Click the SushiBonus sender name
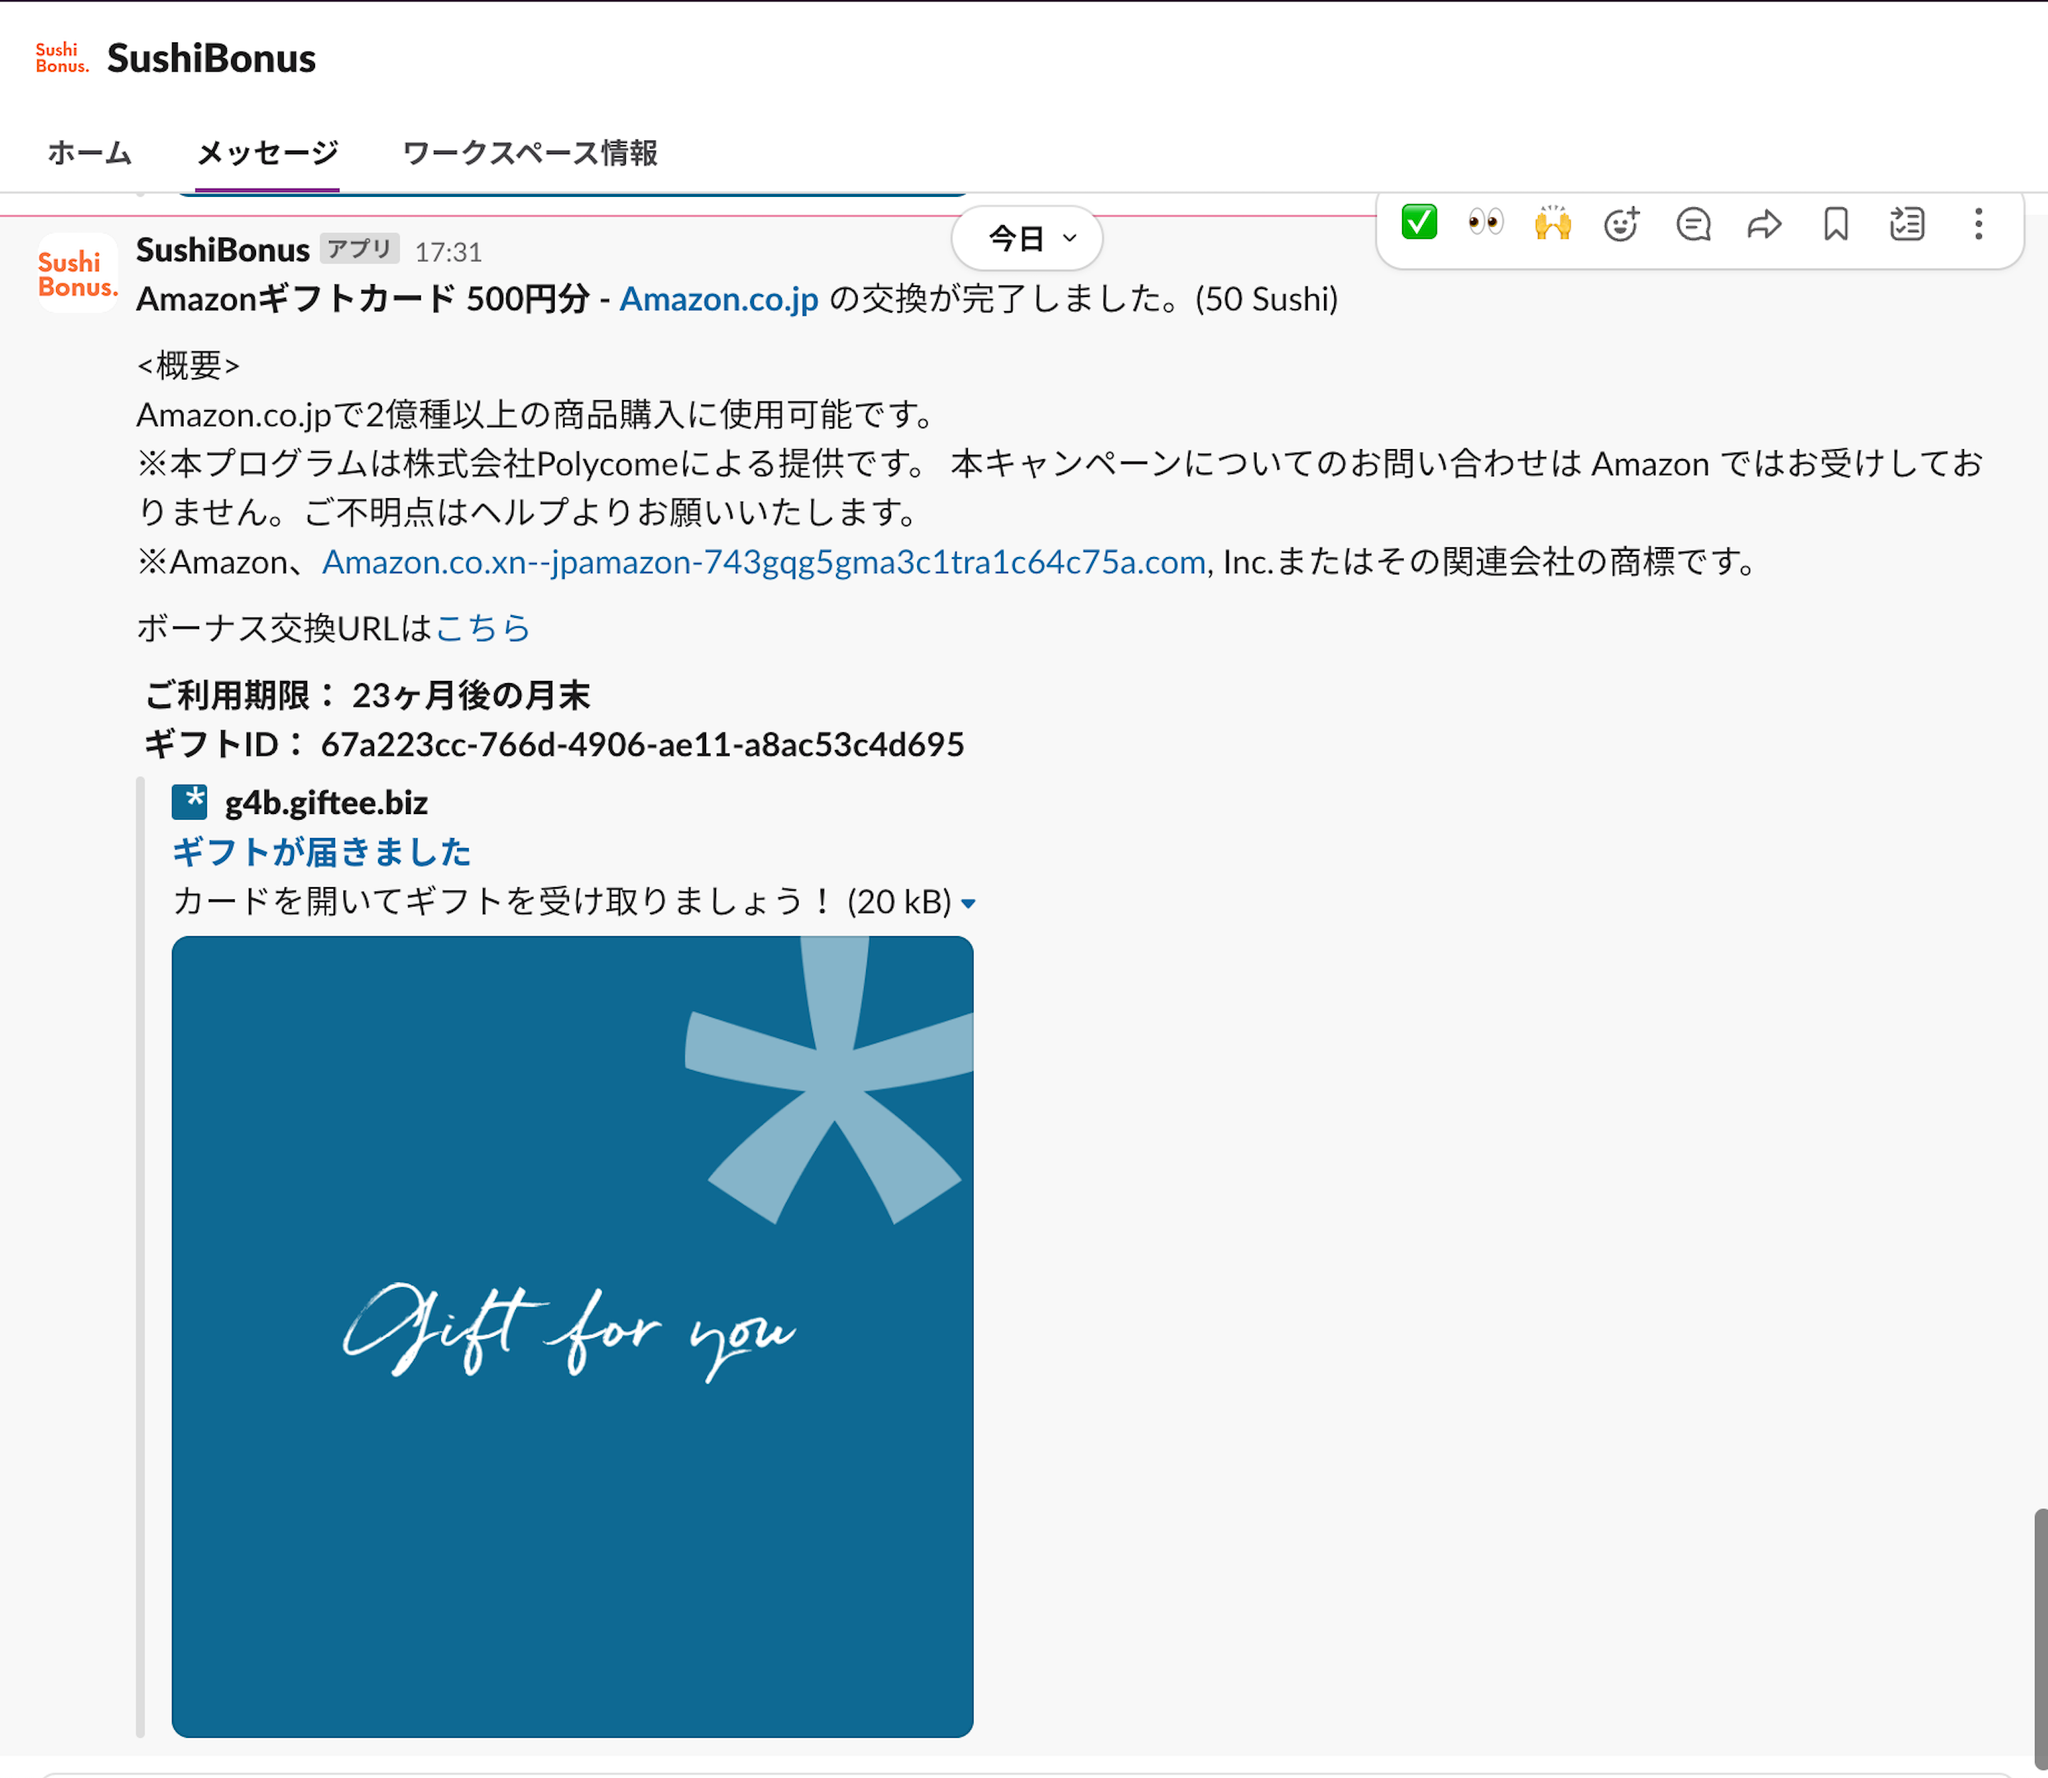Image resolution: width=2048 pixels, height=1778 pixels. (x=223, y=250)
